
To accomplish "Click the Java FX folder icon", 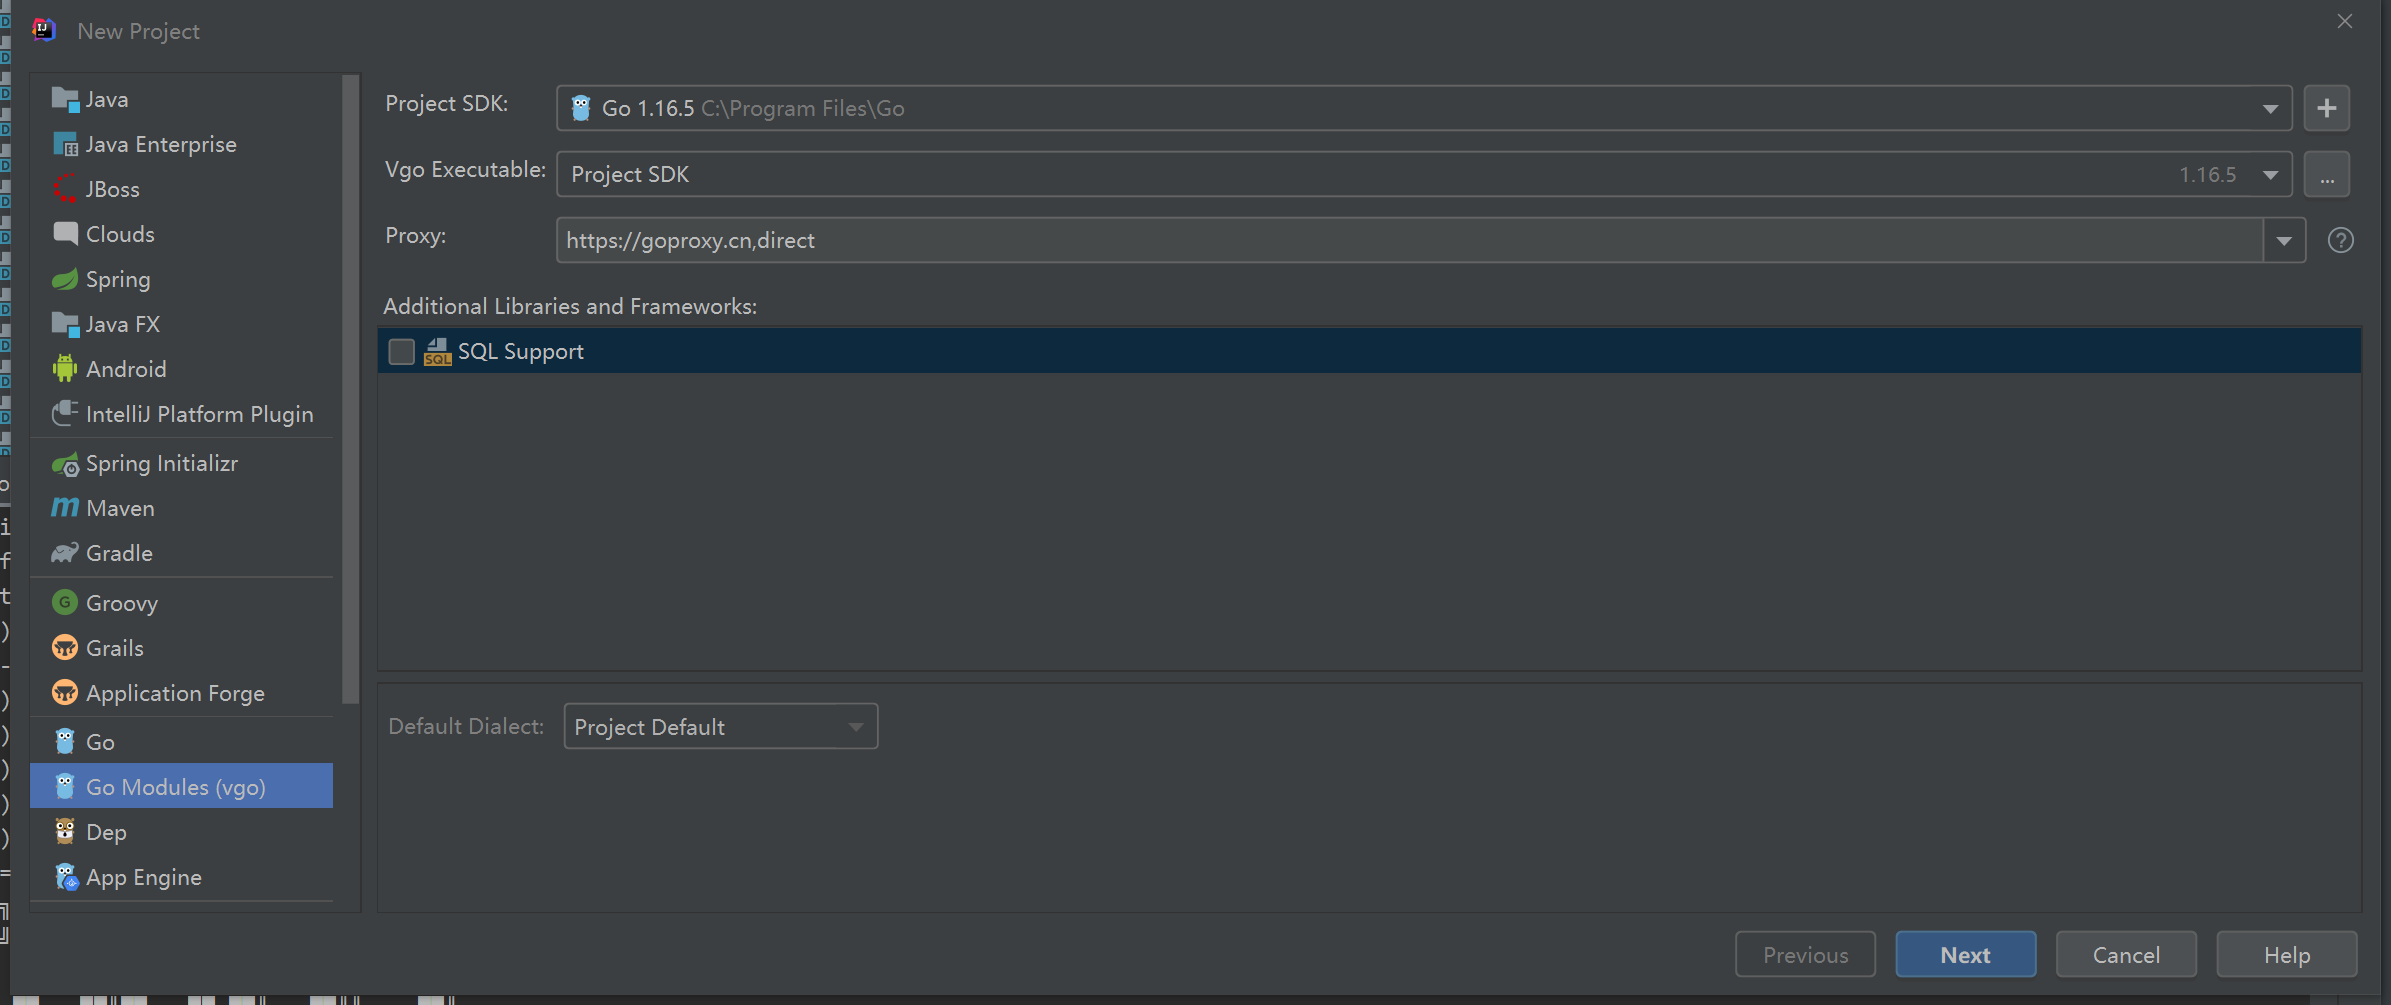I will pos(65,324).
